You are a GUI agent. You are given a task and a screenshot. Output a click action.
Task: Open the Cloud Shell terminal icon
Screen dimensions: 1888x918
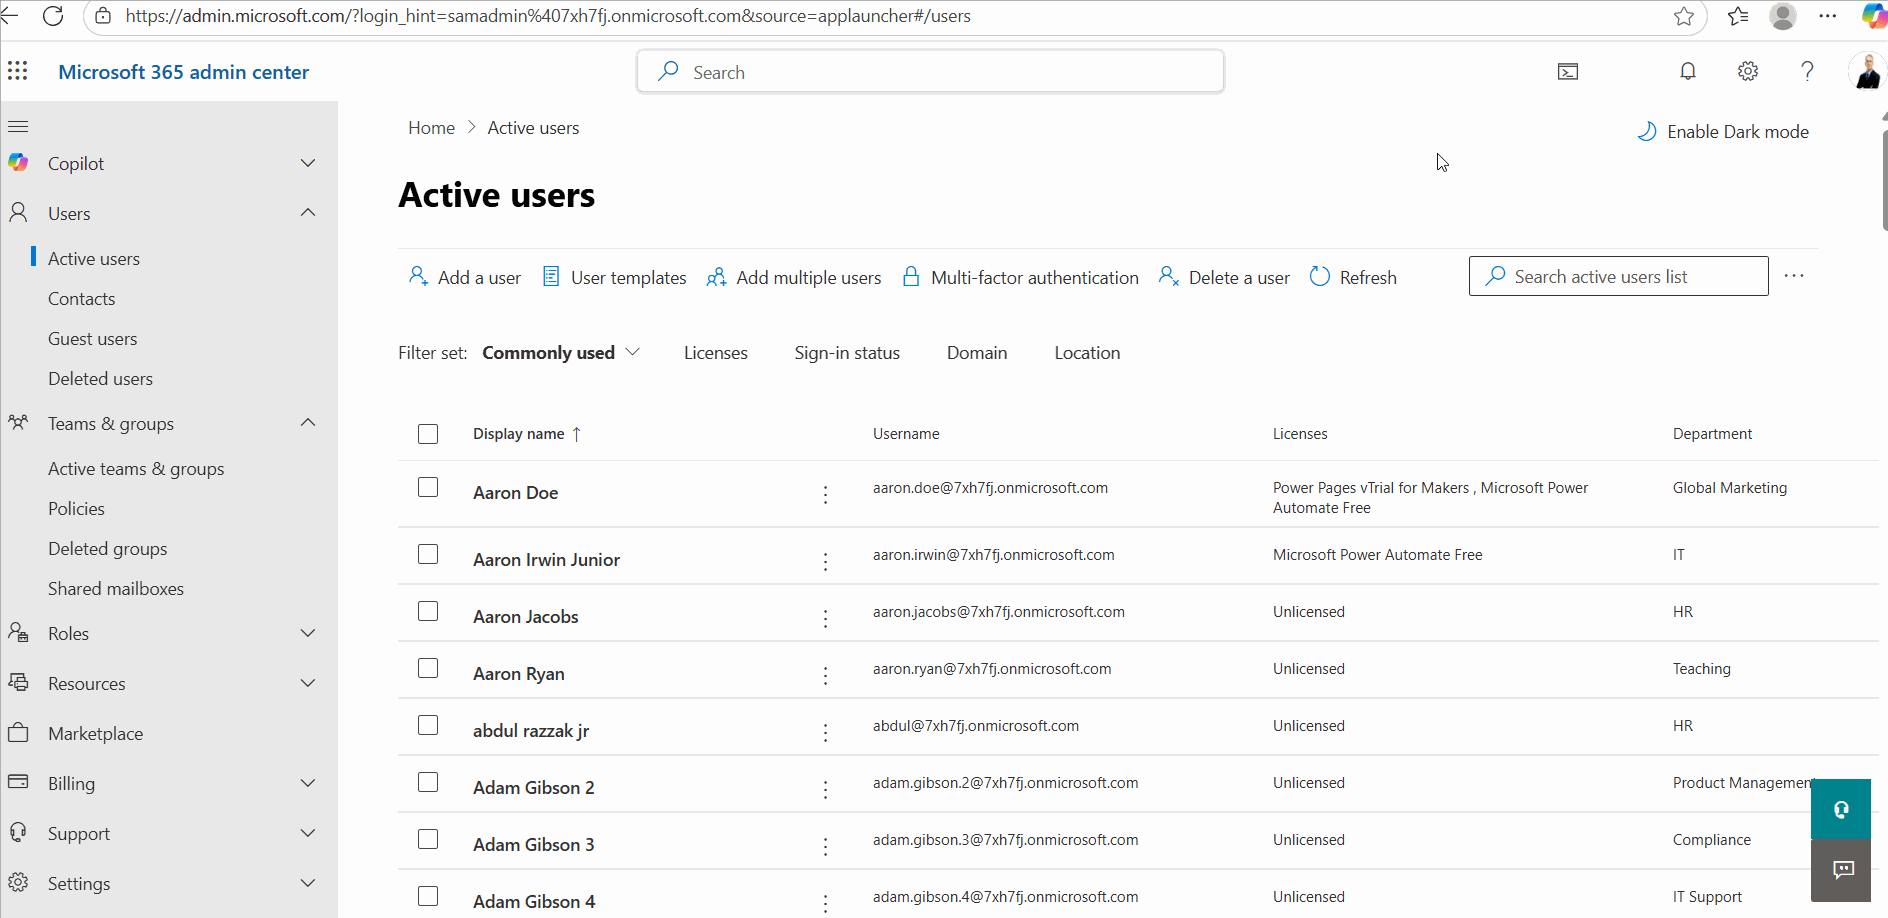[x=1567, y=71]
